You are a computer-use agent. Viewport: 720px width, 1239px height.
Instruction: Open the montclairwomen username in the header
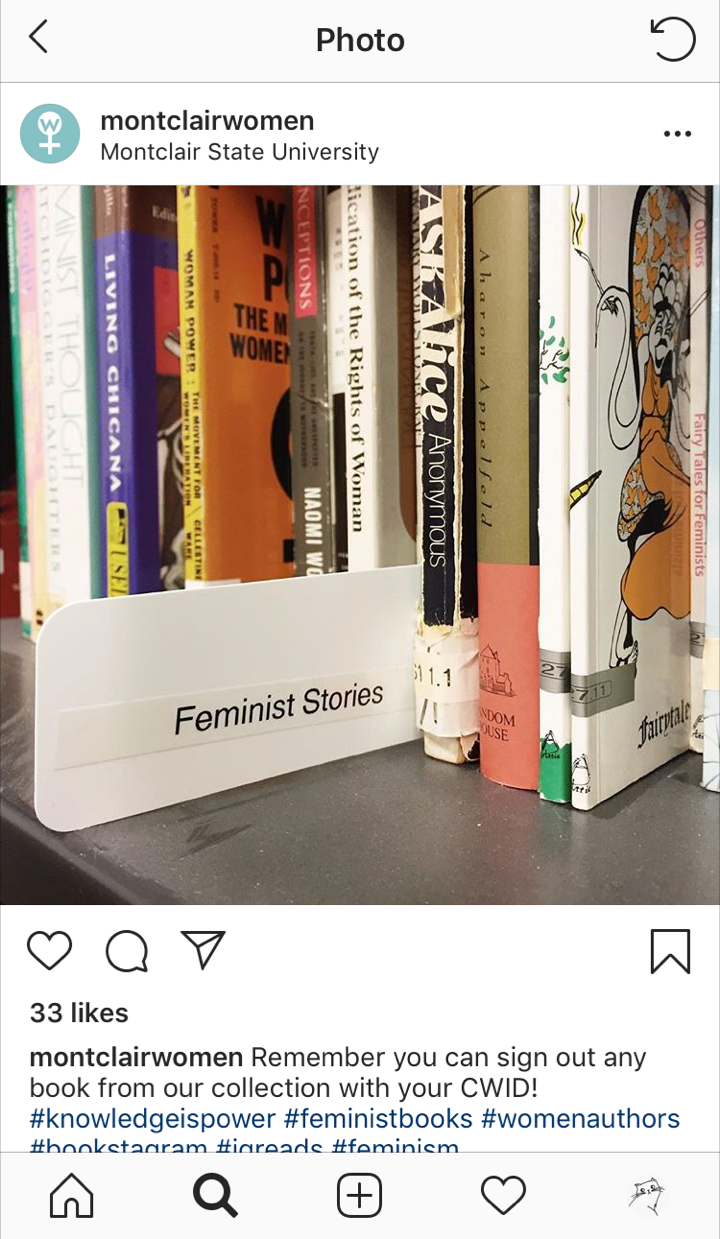click(207, 120)
